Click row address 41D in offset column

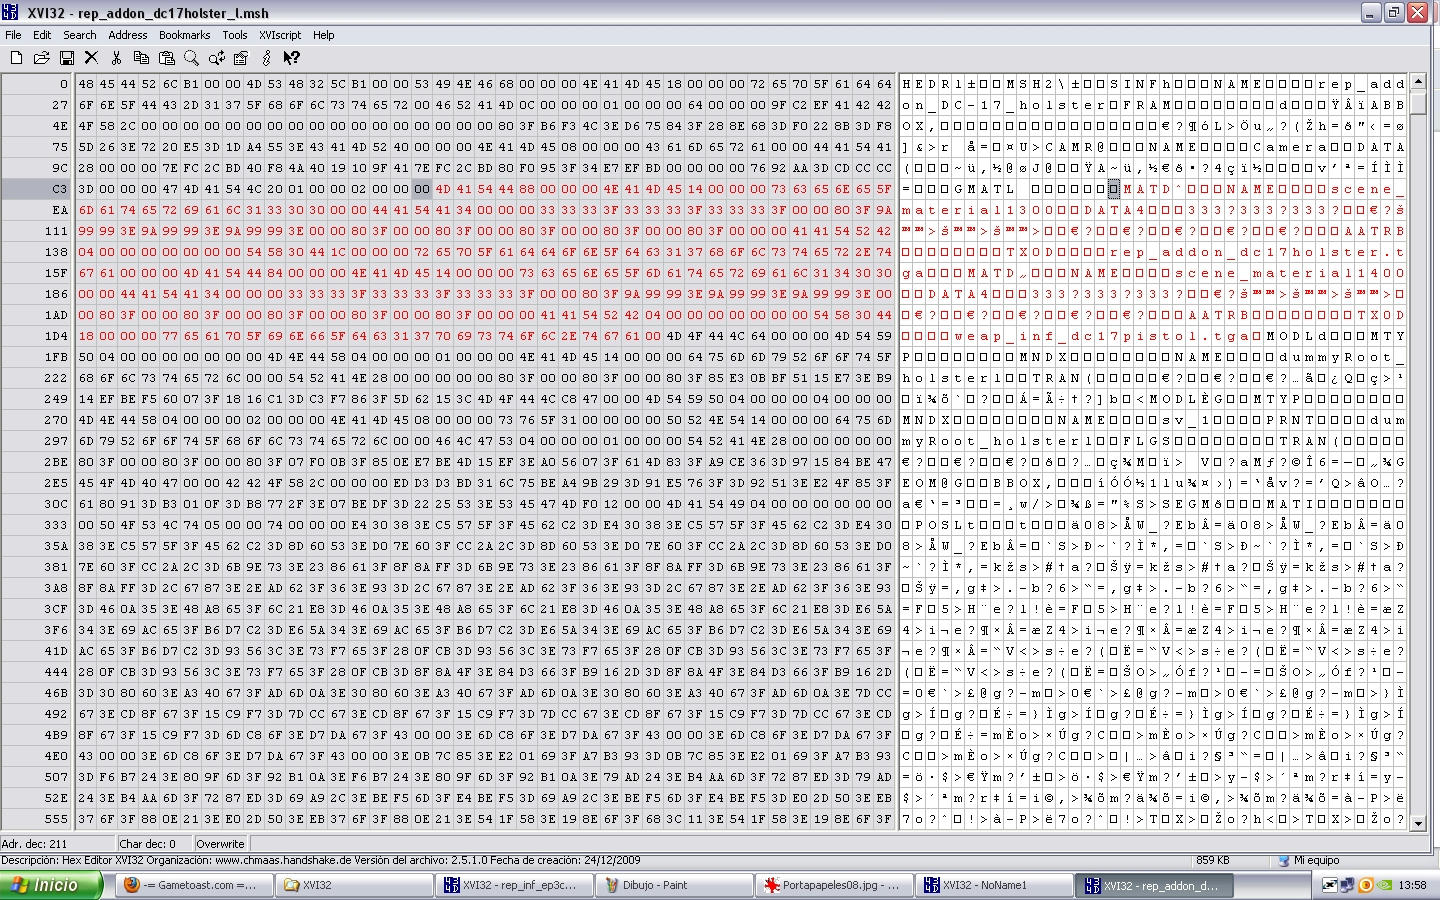coord(36,651)
